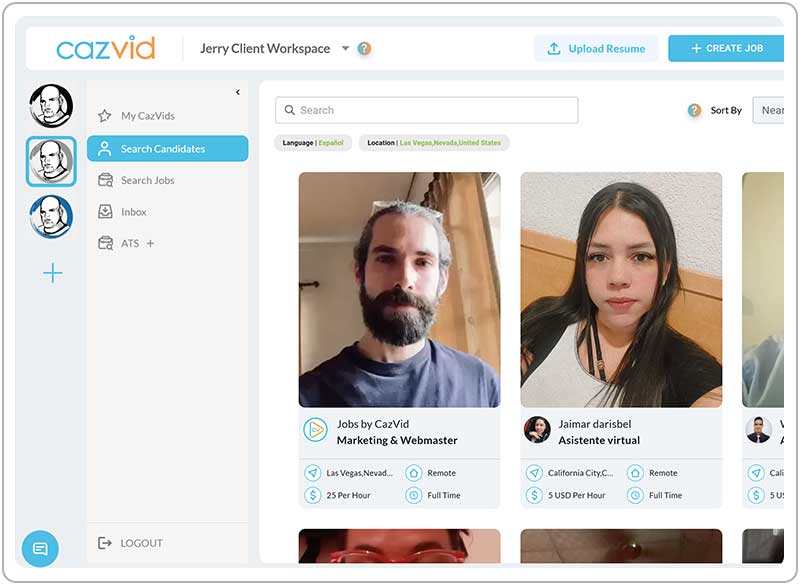Screen dimensions: 800x584
Task: Click the My CazVids star icon
Action: click(105, 116)
